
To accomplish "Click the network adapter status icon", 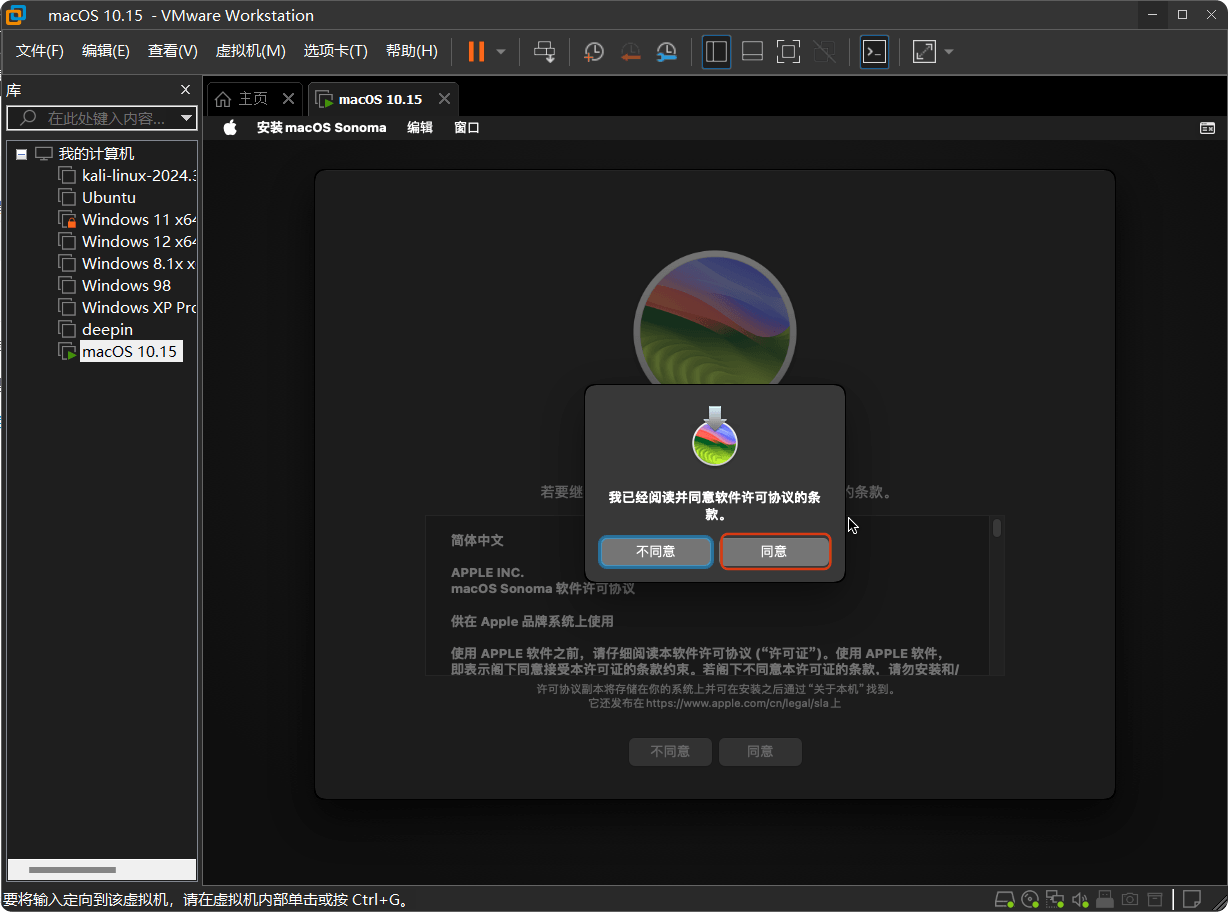I will coord(1055,899).
